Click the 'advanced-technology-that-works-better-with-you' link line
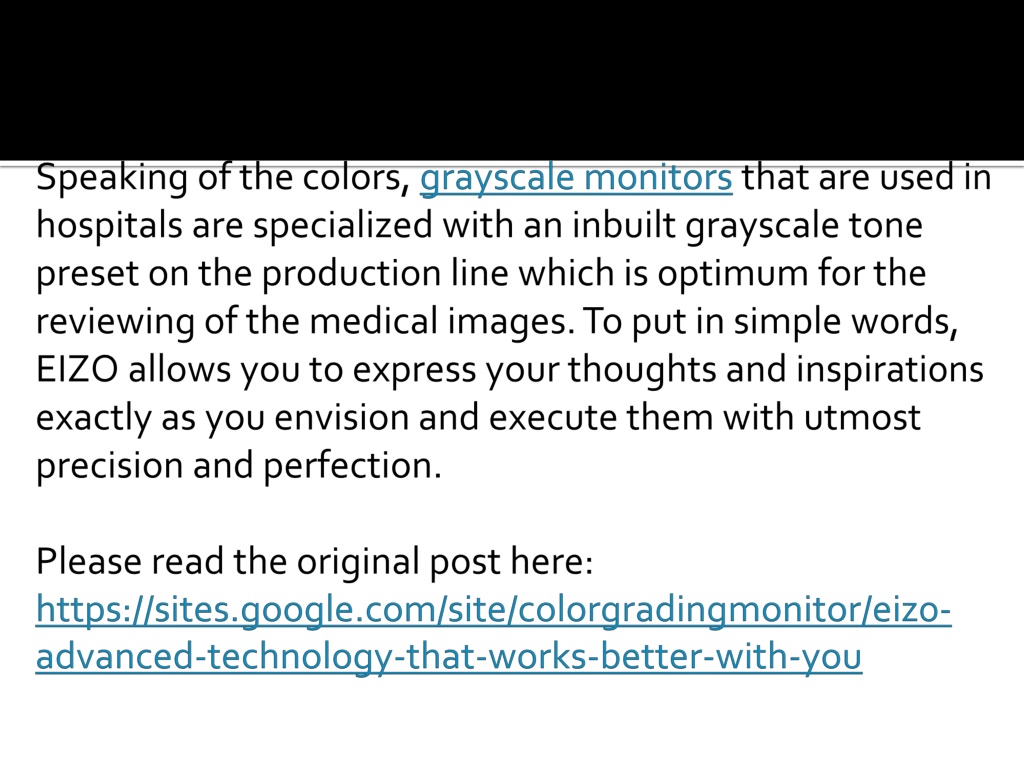This screenshot has width=1024, height=768. (x=449, y=658)
